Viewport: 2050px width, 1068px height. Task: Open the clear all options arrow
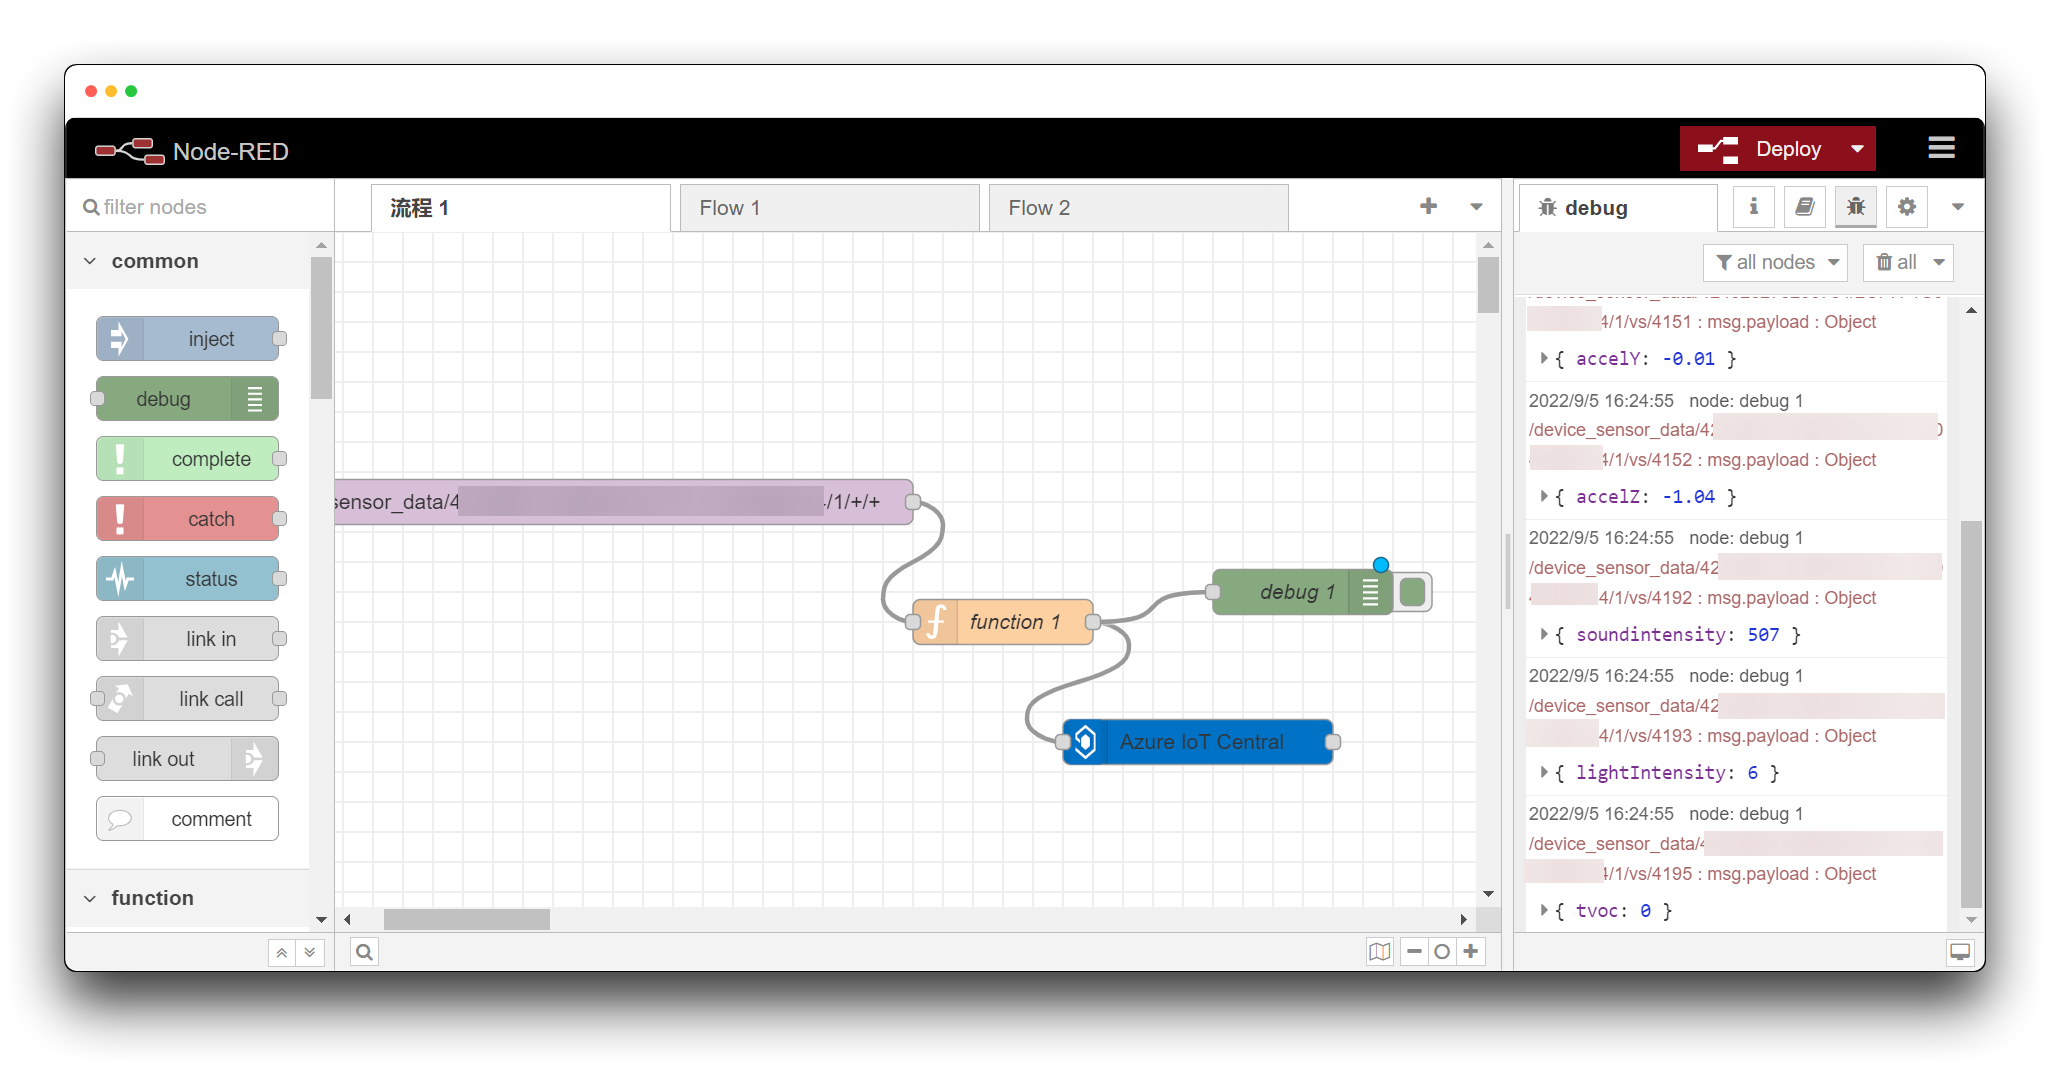pyautogui.click(x=1939, y=262)
